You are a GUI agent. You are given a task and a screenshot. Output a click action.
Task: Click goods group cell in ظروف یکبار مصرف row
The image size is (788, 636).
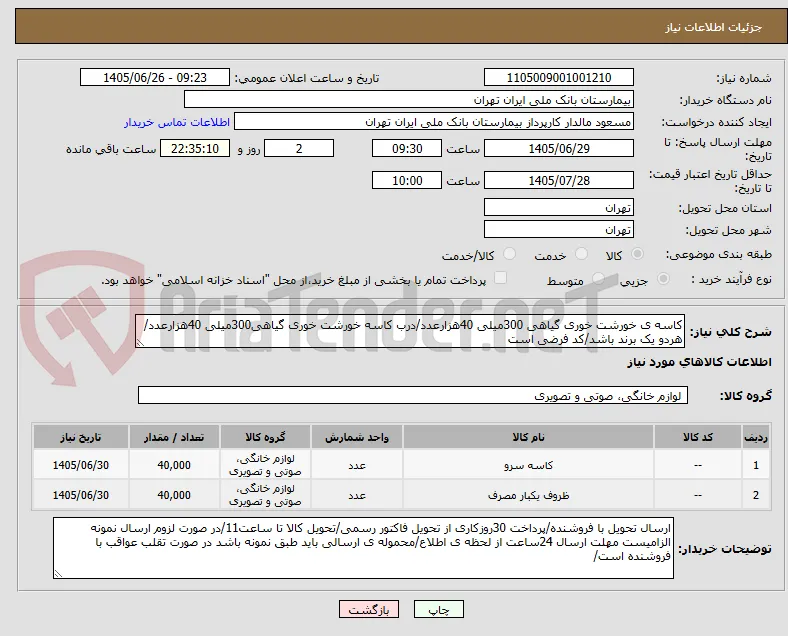[x=265, y=495]
